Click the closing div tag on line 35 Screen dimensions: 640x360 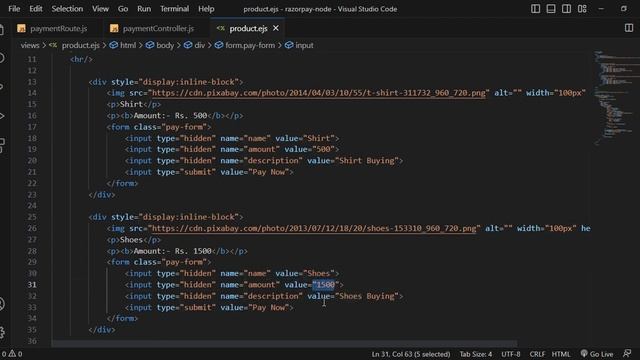click(102, 330)
